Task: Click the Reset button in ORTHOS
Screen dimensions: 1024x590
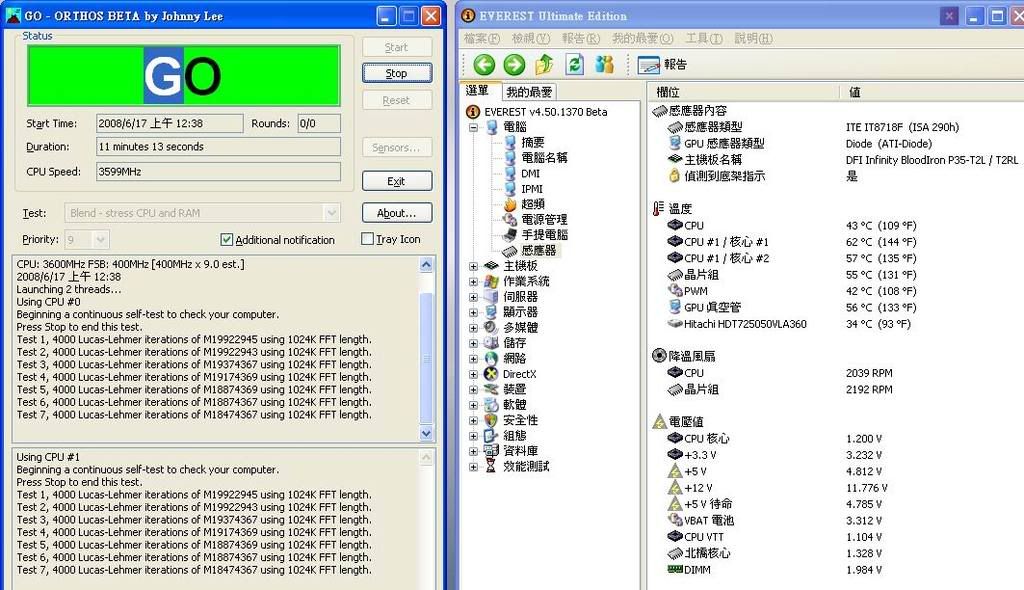Action: 397,100
